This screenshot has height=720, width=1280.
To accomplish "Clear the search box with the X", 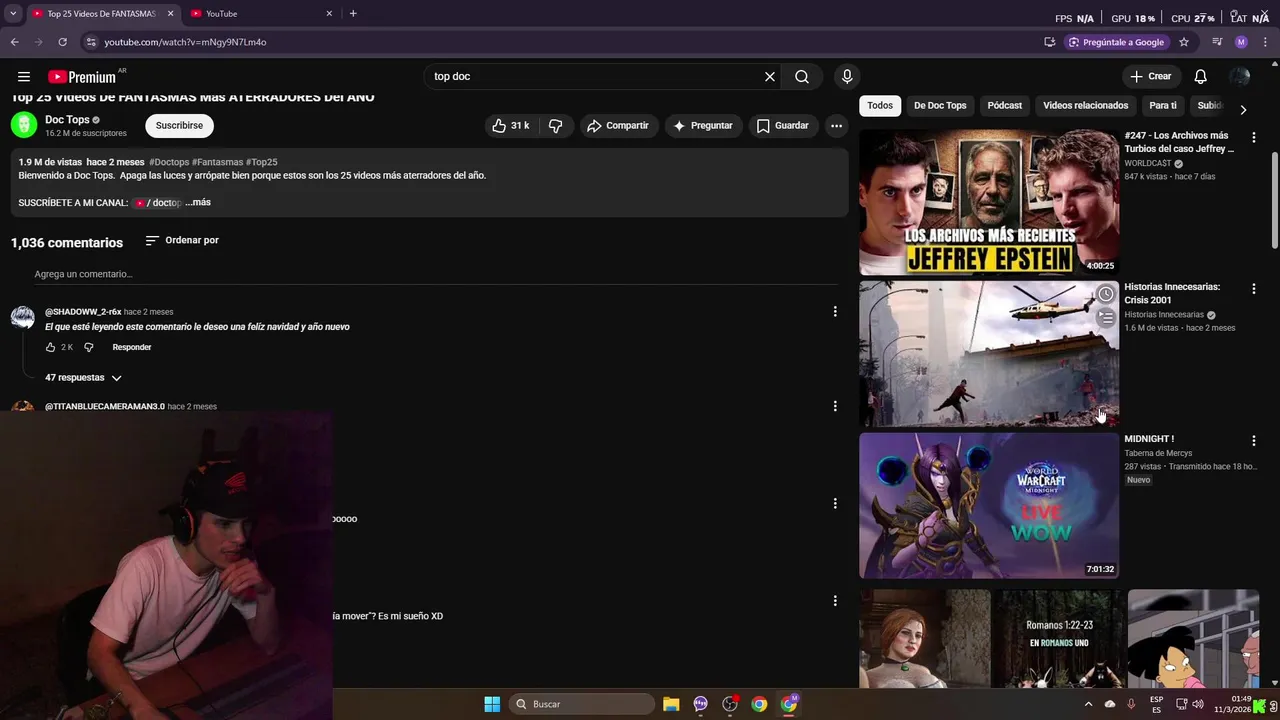I will (770, 77).
